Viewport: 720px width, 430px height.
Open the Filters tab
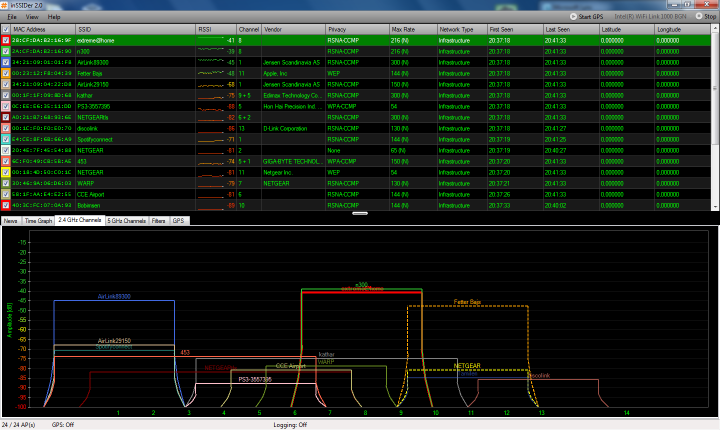point(158,221)
